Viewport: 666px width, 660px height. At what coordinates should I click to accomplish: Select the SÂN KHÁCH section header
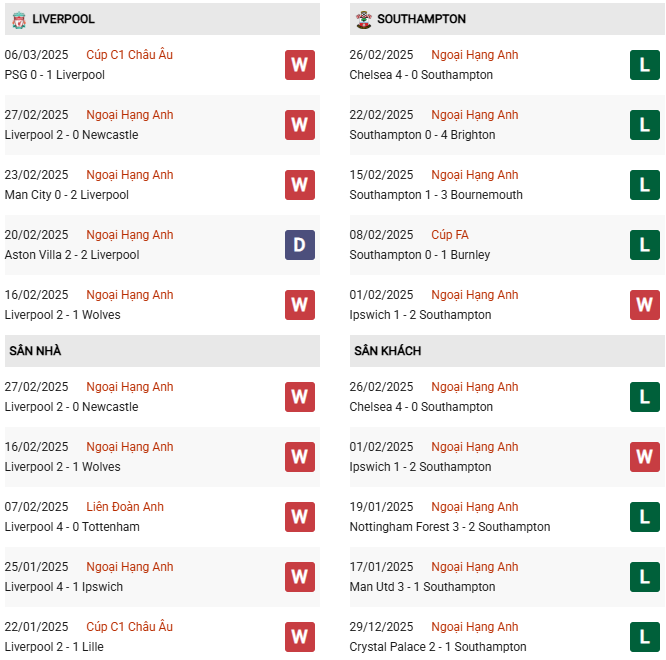click(x=387, y=351)
